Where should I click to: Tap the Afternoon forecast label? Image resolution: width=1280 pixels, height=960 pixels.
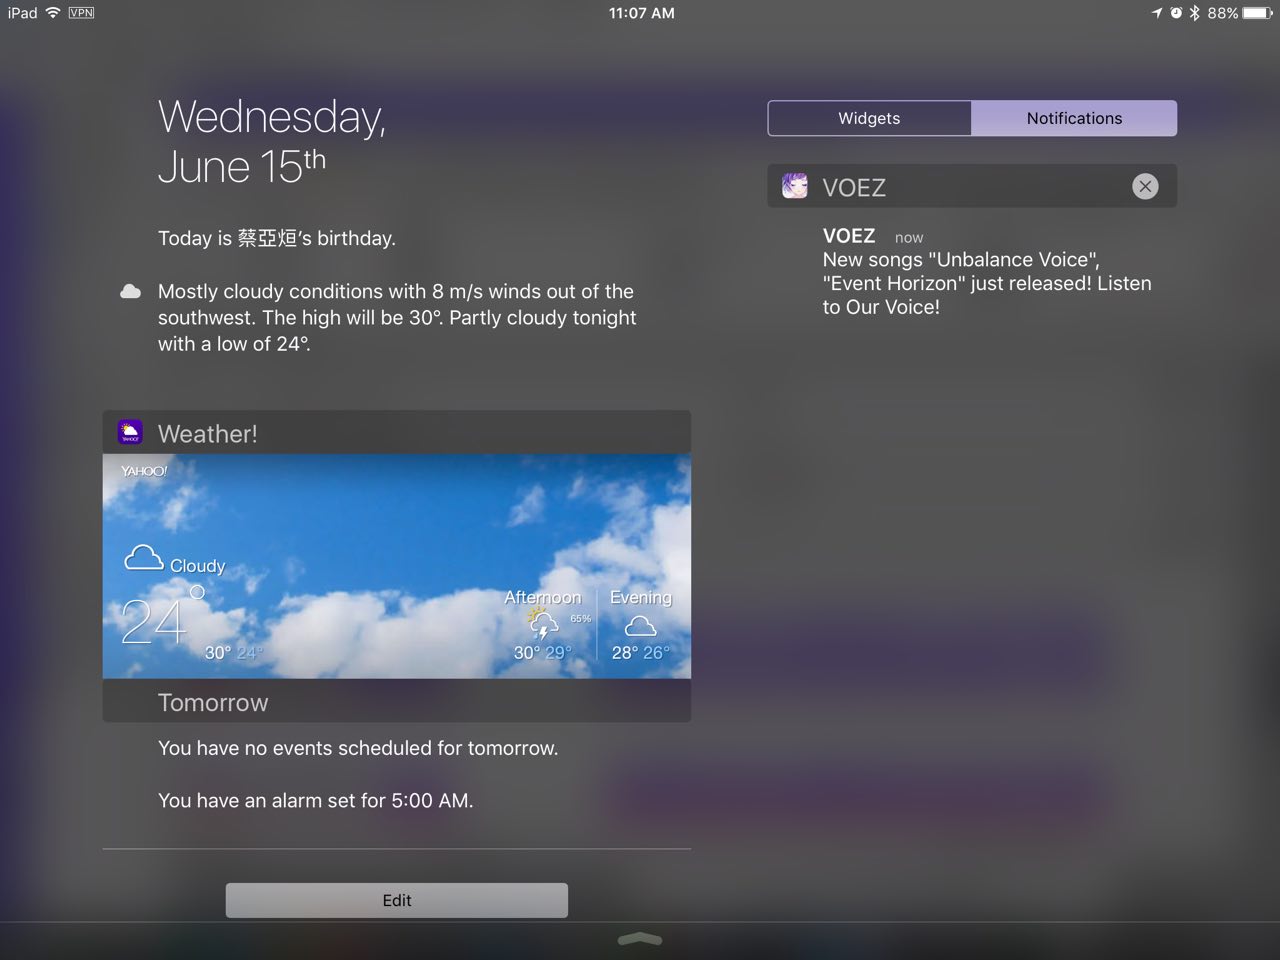point(542,597)
